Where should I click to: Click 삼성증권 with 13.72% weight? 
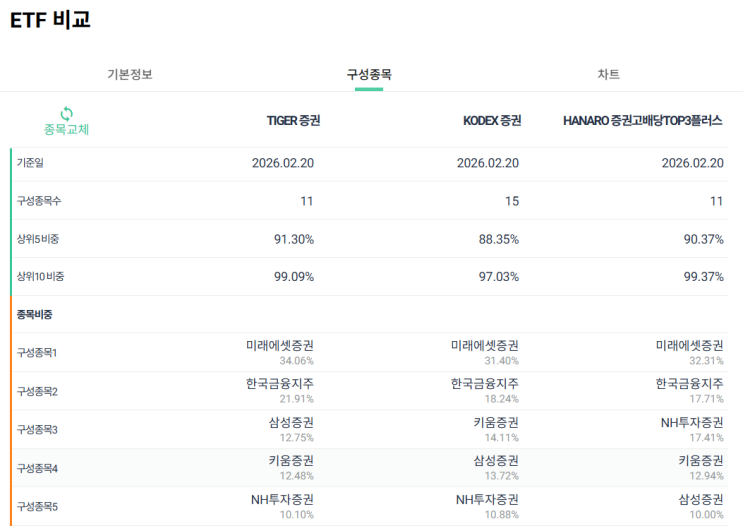[x=496, y=461]
